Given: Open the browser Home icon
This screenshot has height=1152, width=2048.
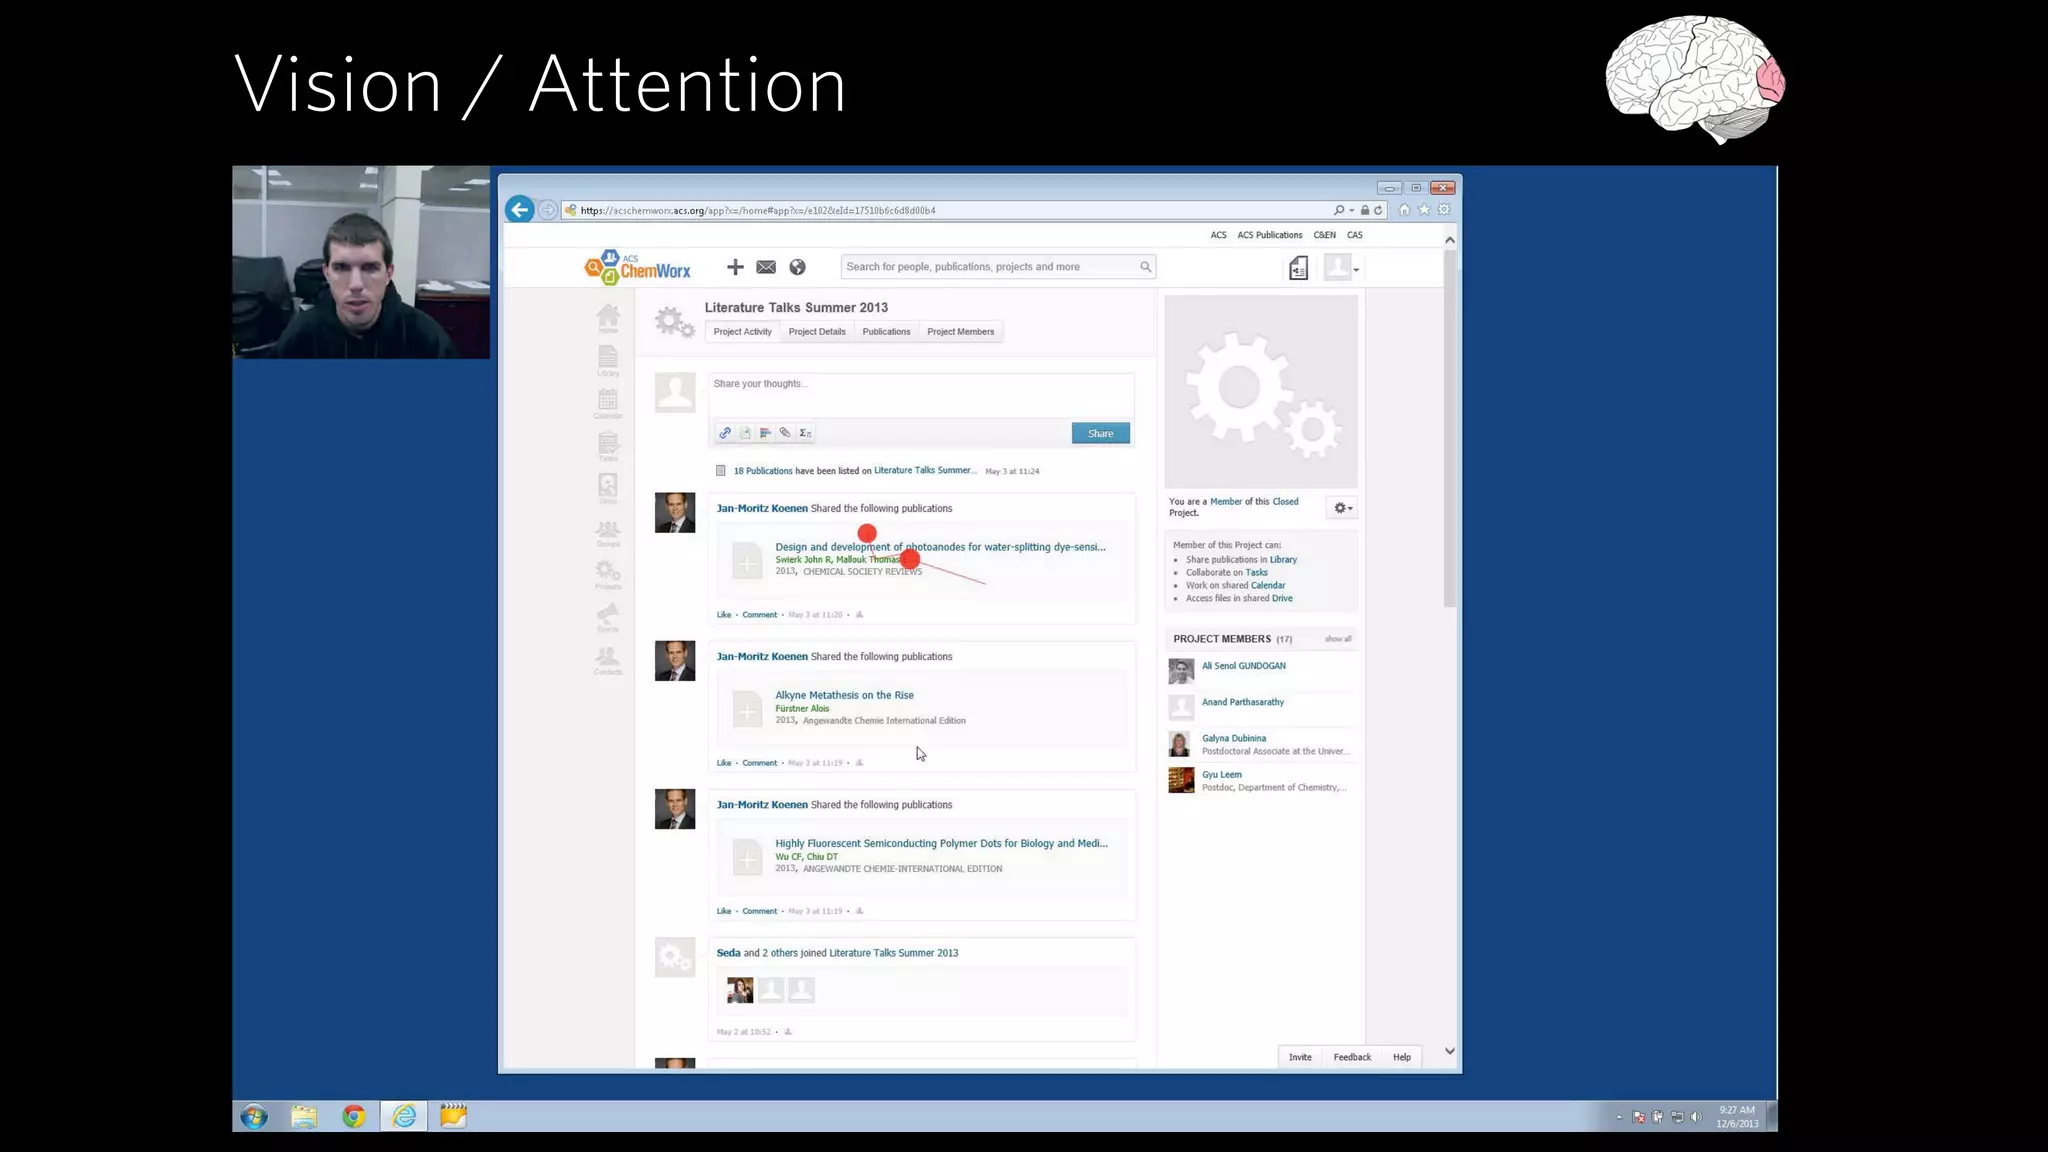Looking at the screenshot, I should [x=1404, y=210].
